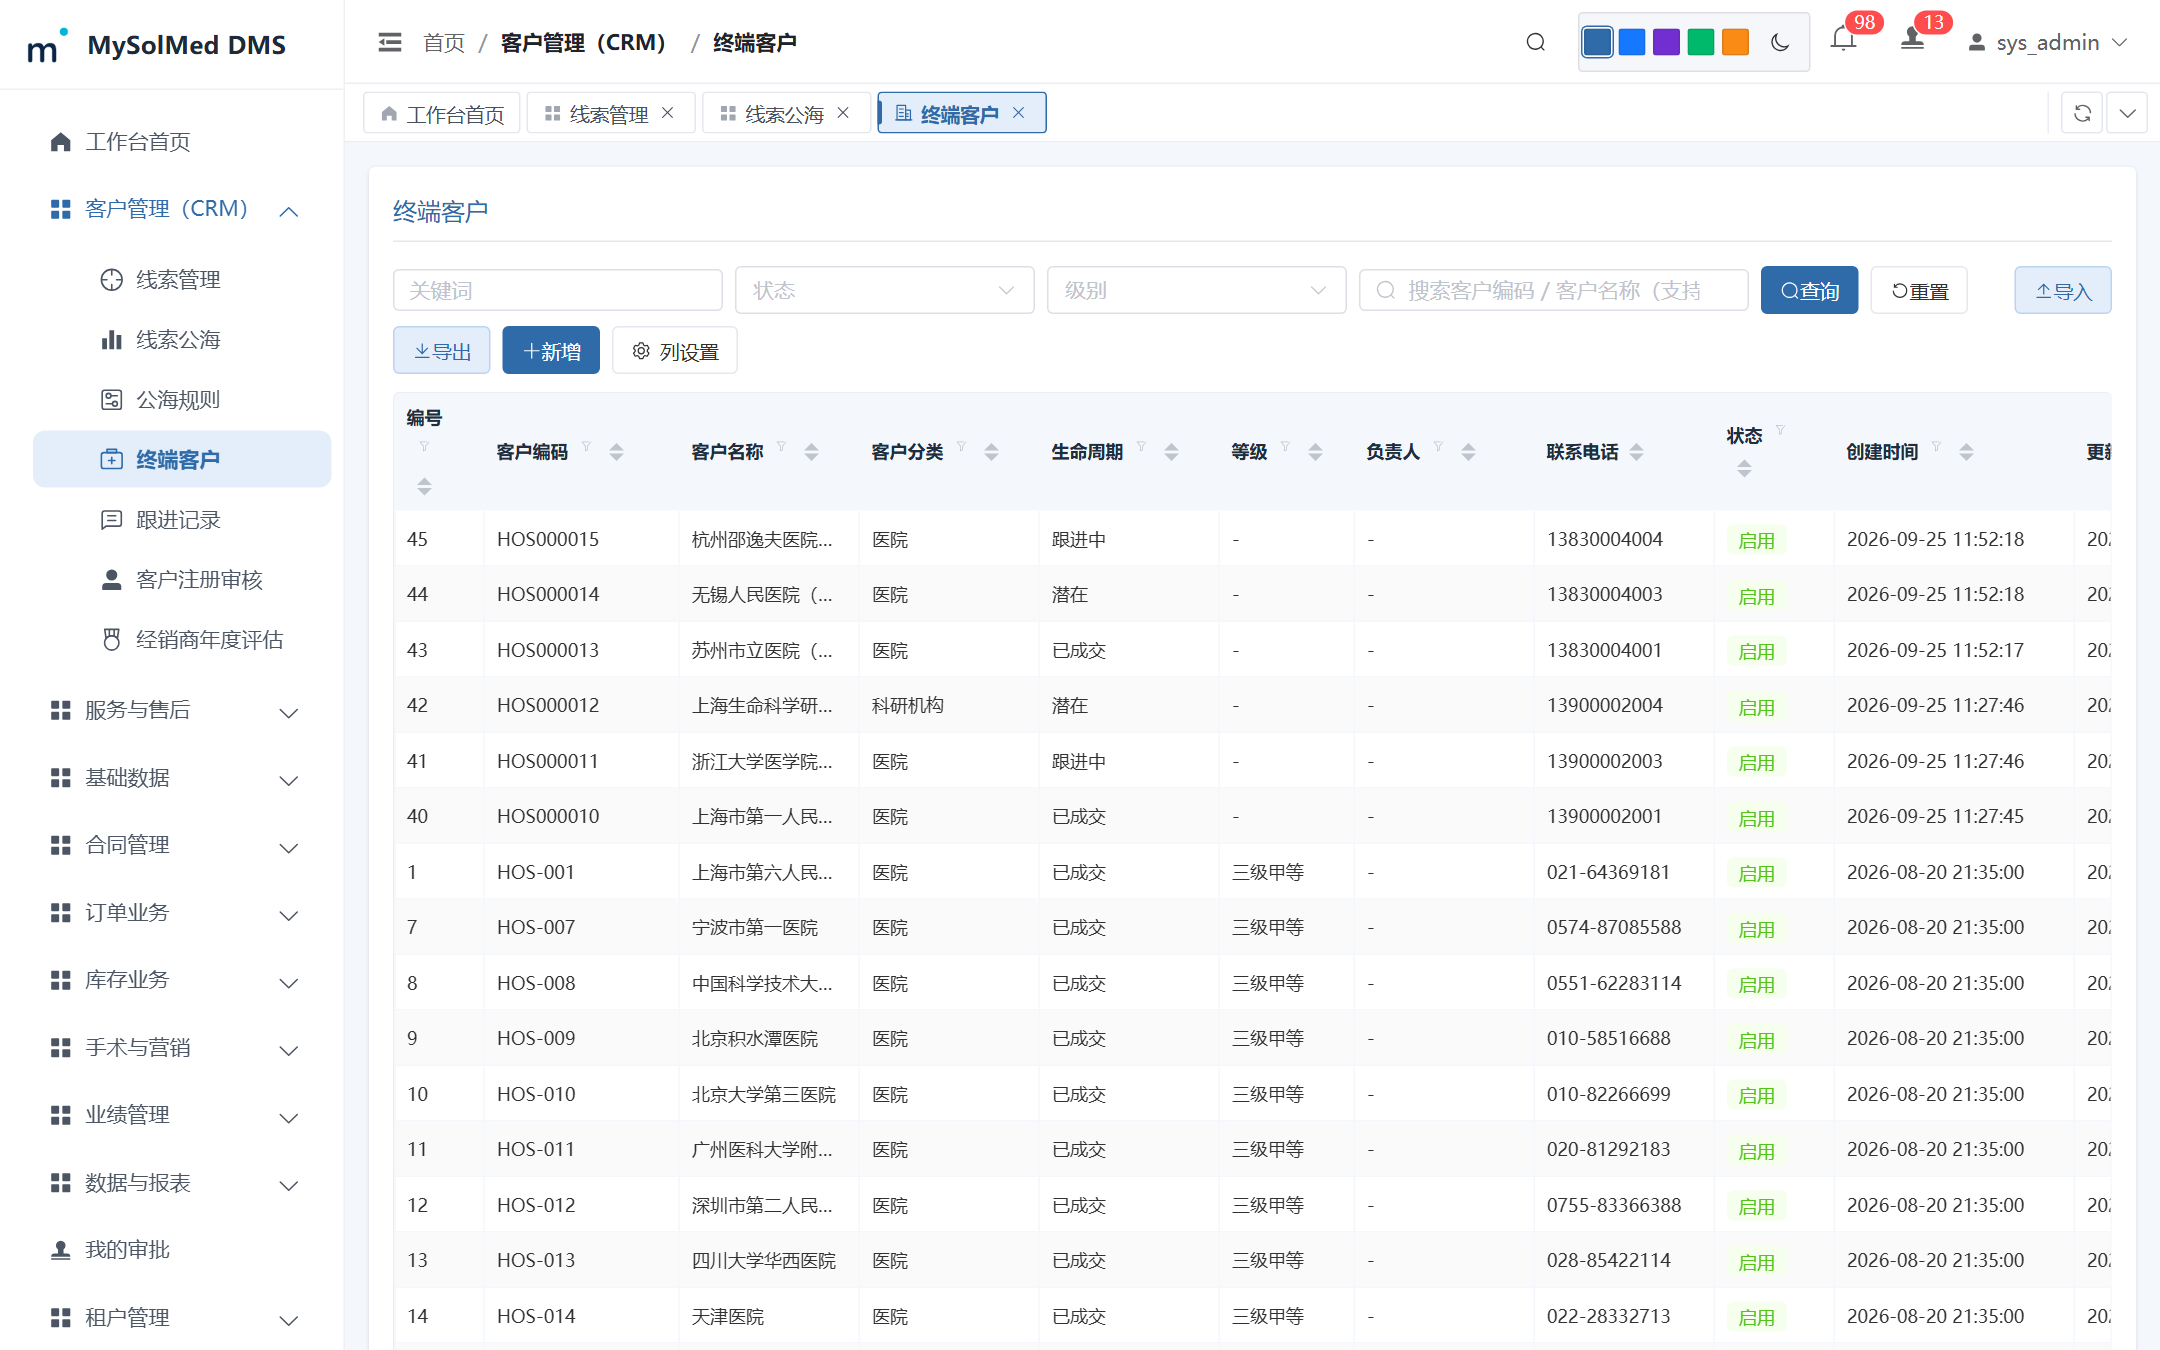Open 公海规则 in sidebar
Screen dimensions: 2160x1350
tap(182, 400)
